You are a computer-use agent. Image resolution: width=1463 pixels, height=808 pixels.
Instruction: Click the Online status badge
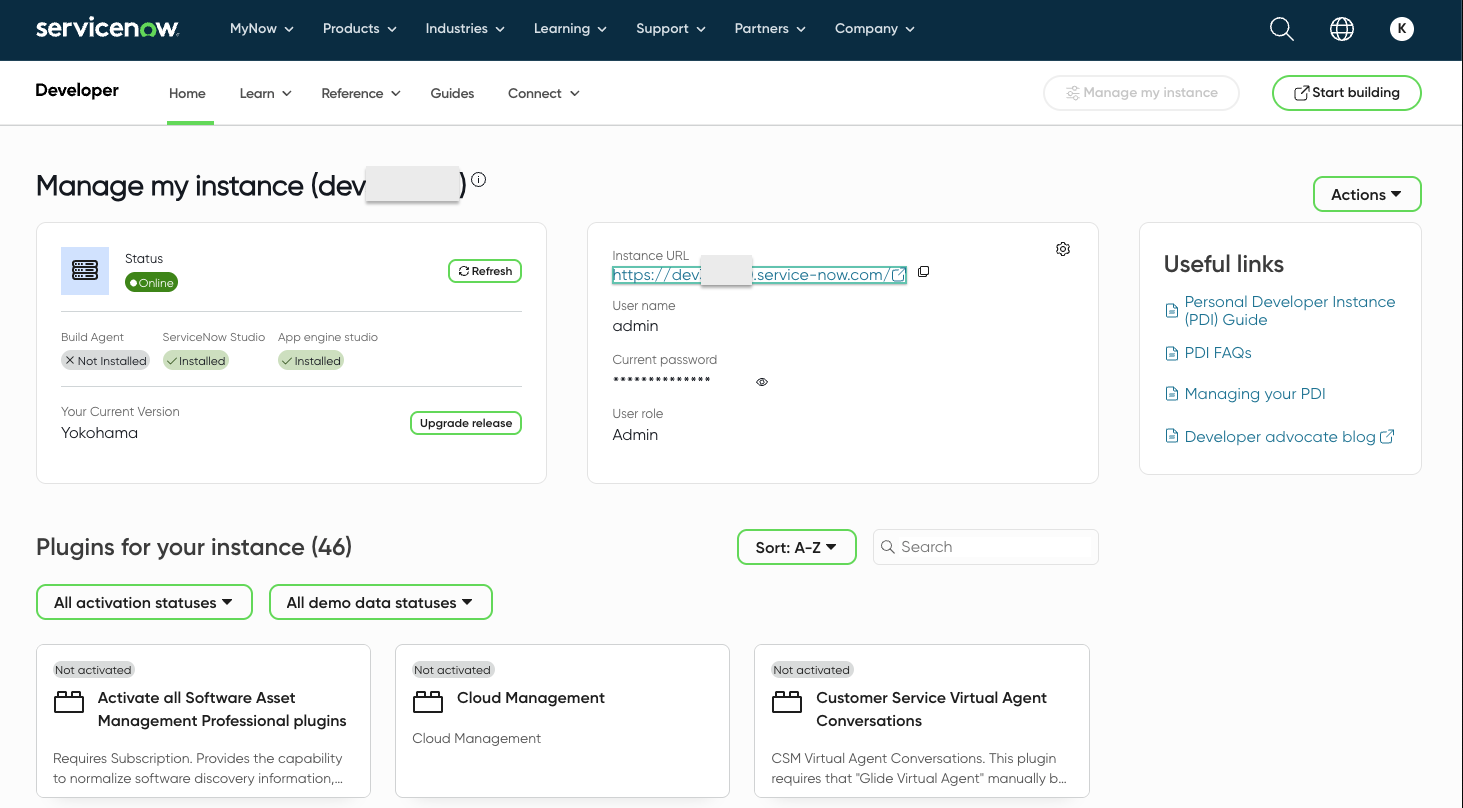pos(152,283)
